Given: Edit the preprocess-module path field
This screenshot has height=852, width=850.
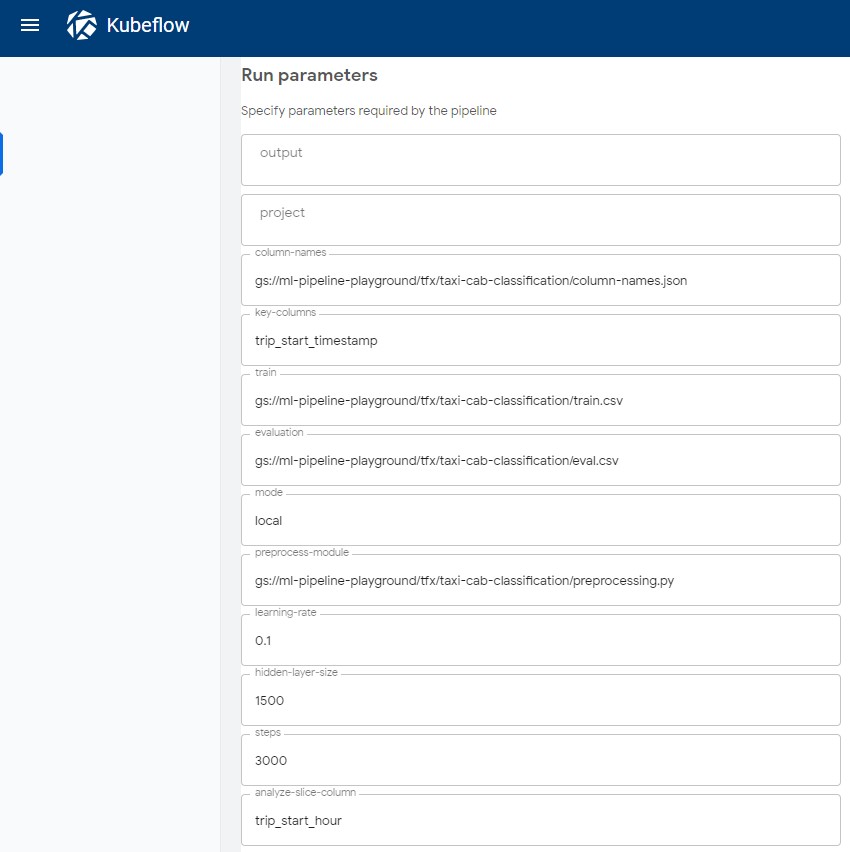Looking at the screenshot, I should (x=541, y=580).
